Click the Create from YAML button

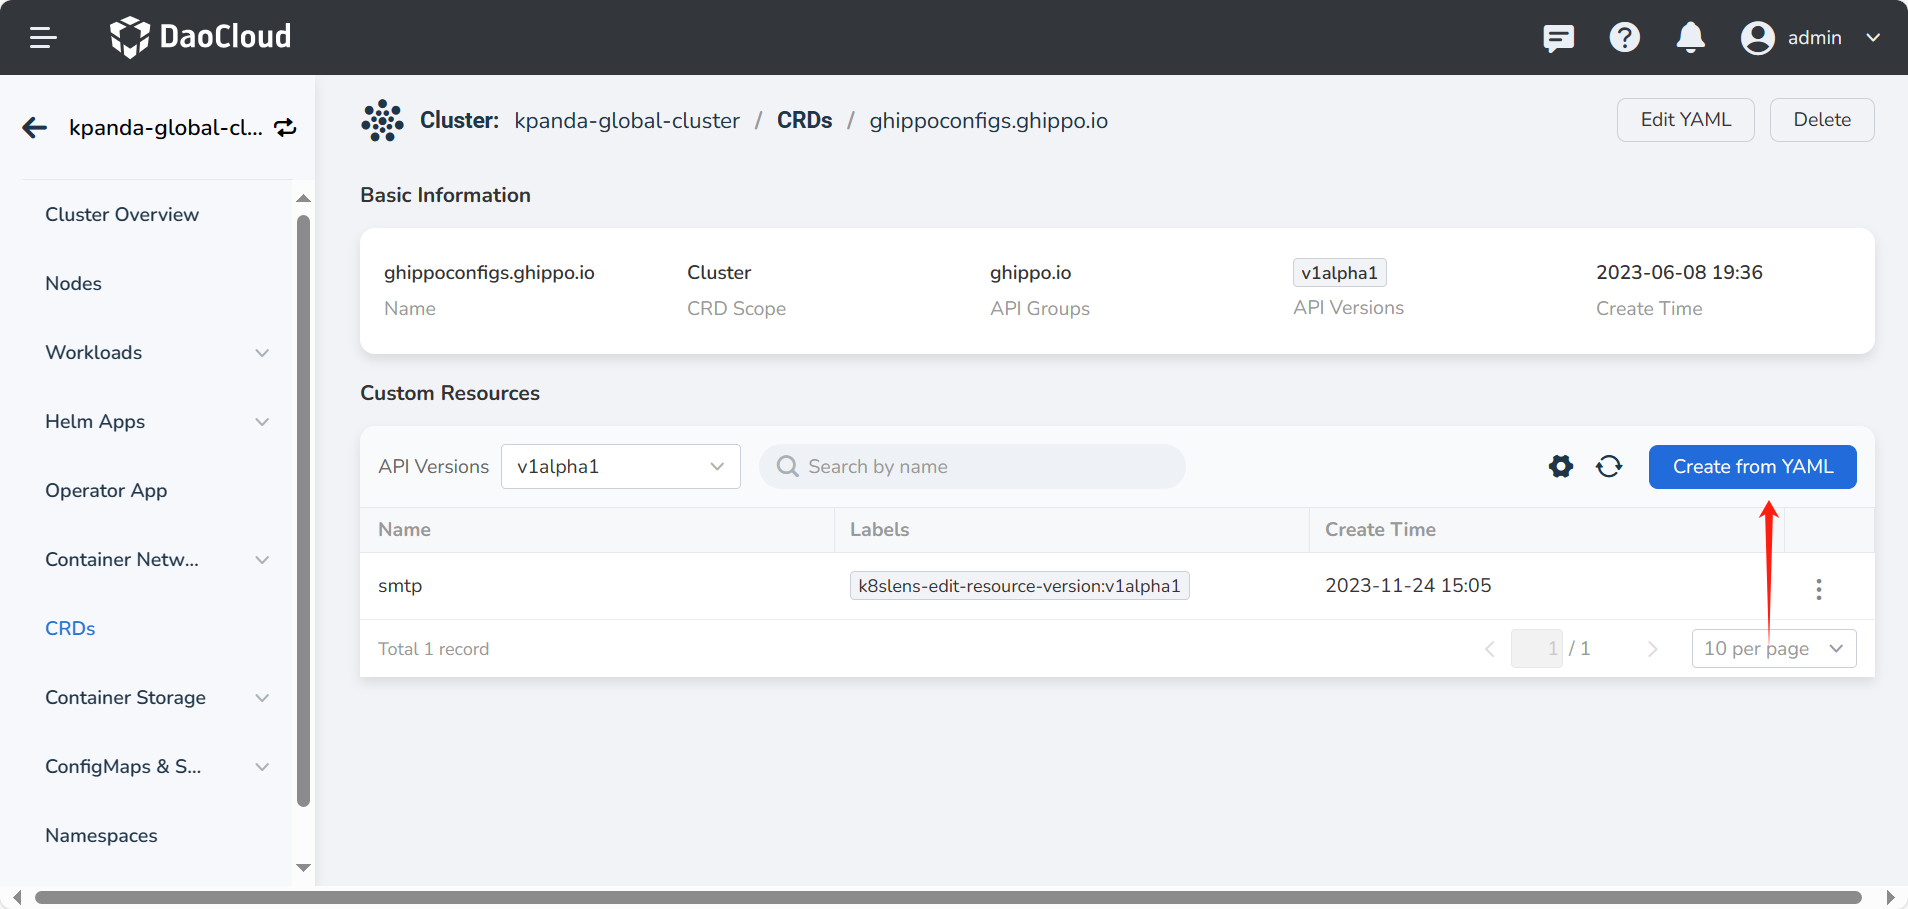tap(1752, 467)
